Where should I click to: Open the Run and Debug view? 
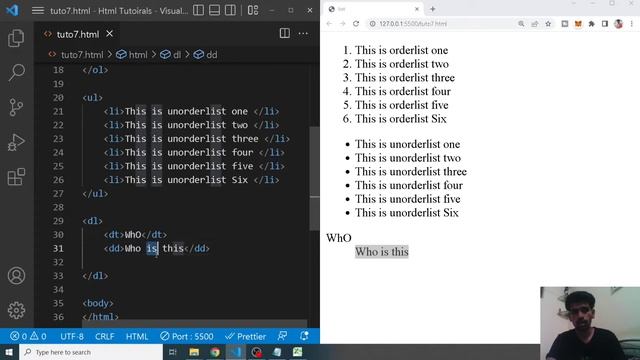click(16, 142)
